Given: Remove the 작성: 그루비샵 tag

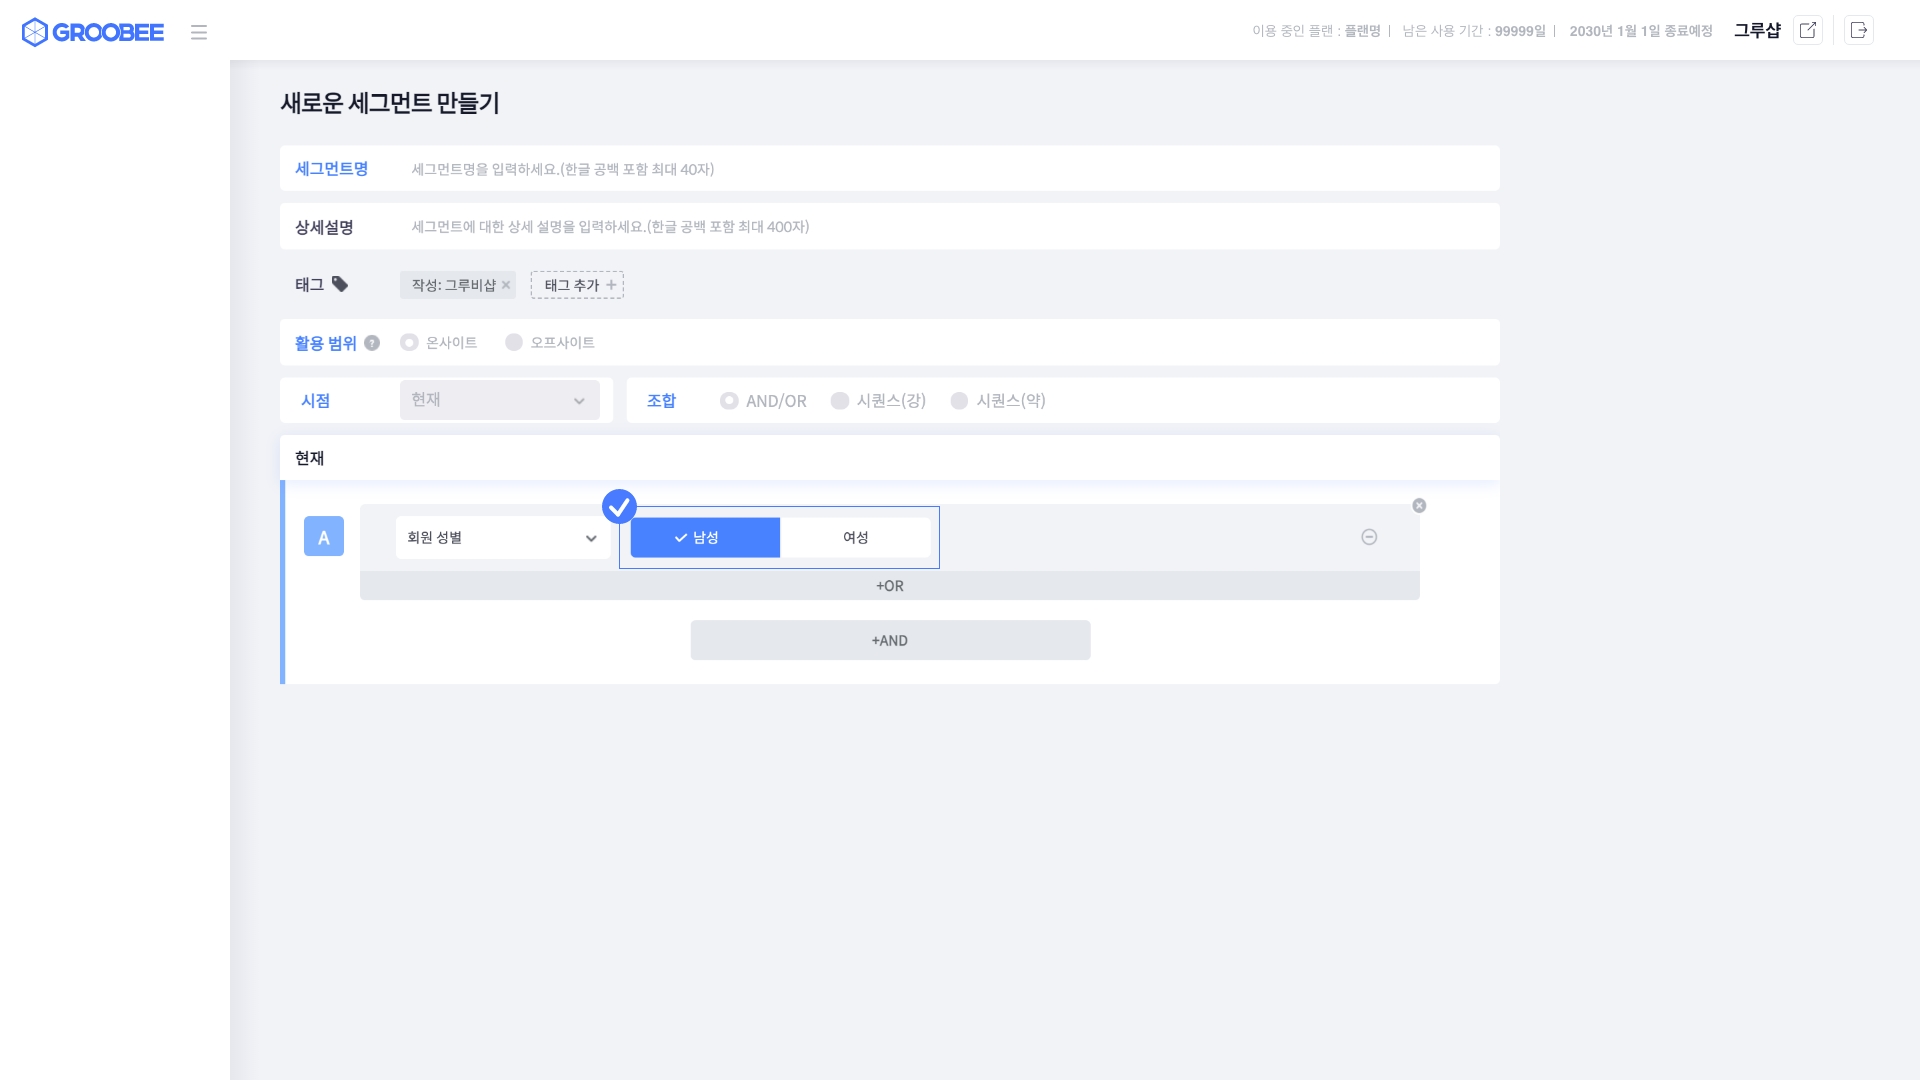Looking at the screenshot, I should coord(506,285).
